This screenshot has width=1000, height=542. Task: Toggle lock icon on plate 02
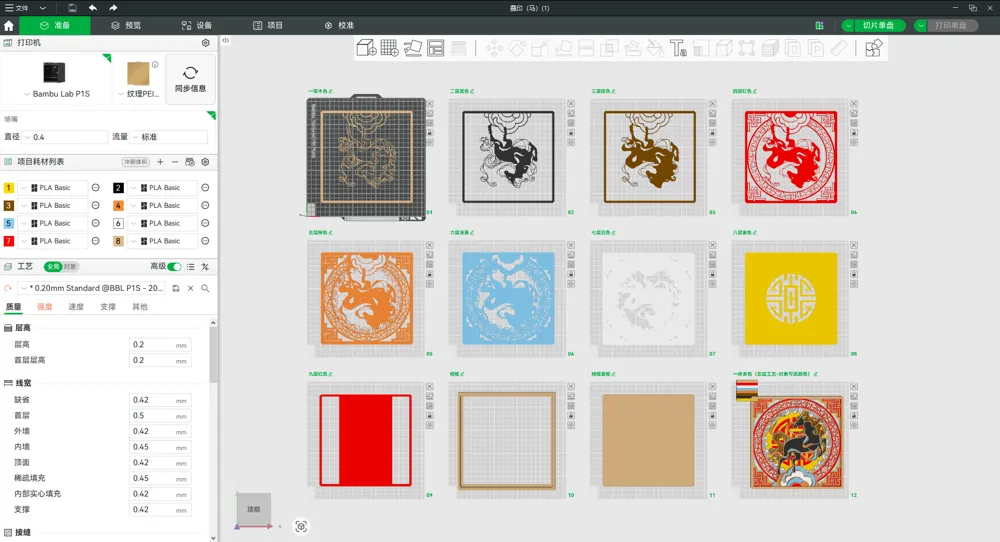point(571,133)
